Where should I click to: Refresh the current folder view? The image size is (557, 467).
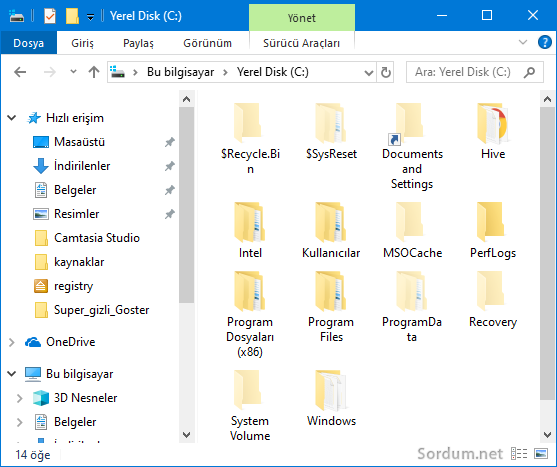(x=385, y=72)
